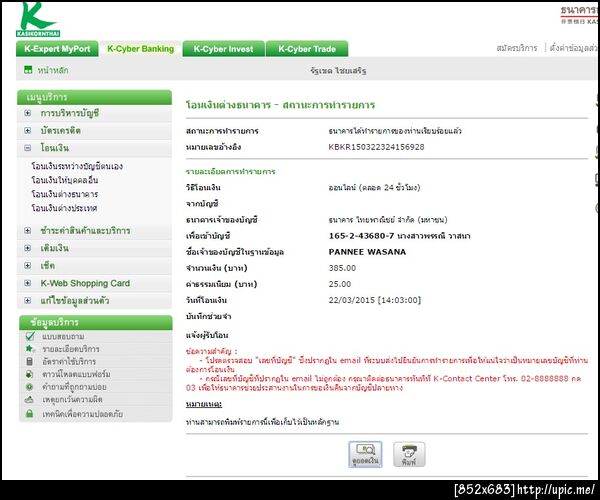This screenshot has height=500, width=600.
Task: Open the K-Expert MyPort tab
Action: coord(57,49)
